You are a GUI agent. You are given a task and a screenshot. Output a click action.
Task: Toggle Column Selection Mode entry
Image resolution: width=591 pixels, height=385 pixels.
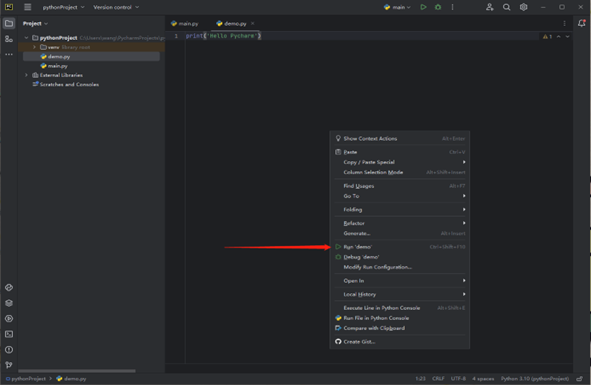pyautogui.click(x=400, y=172)
